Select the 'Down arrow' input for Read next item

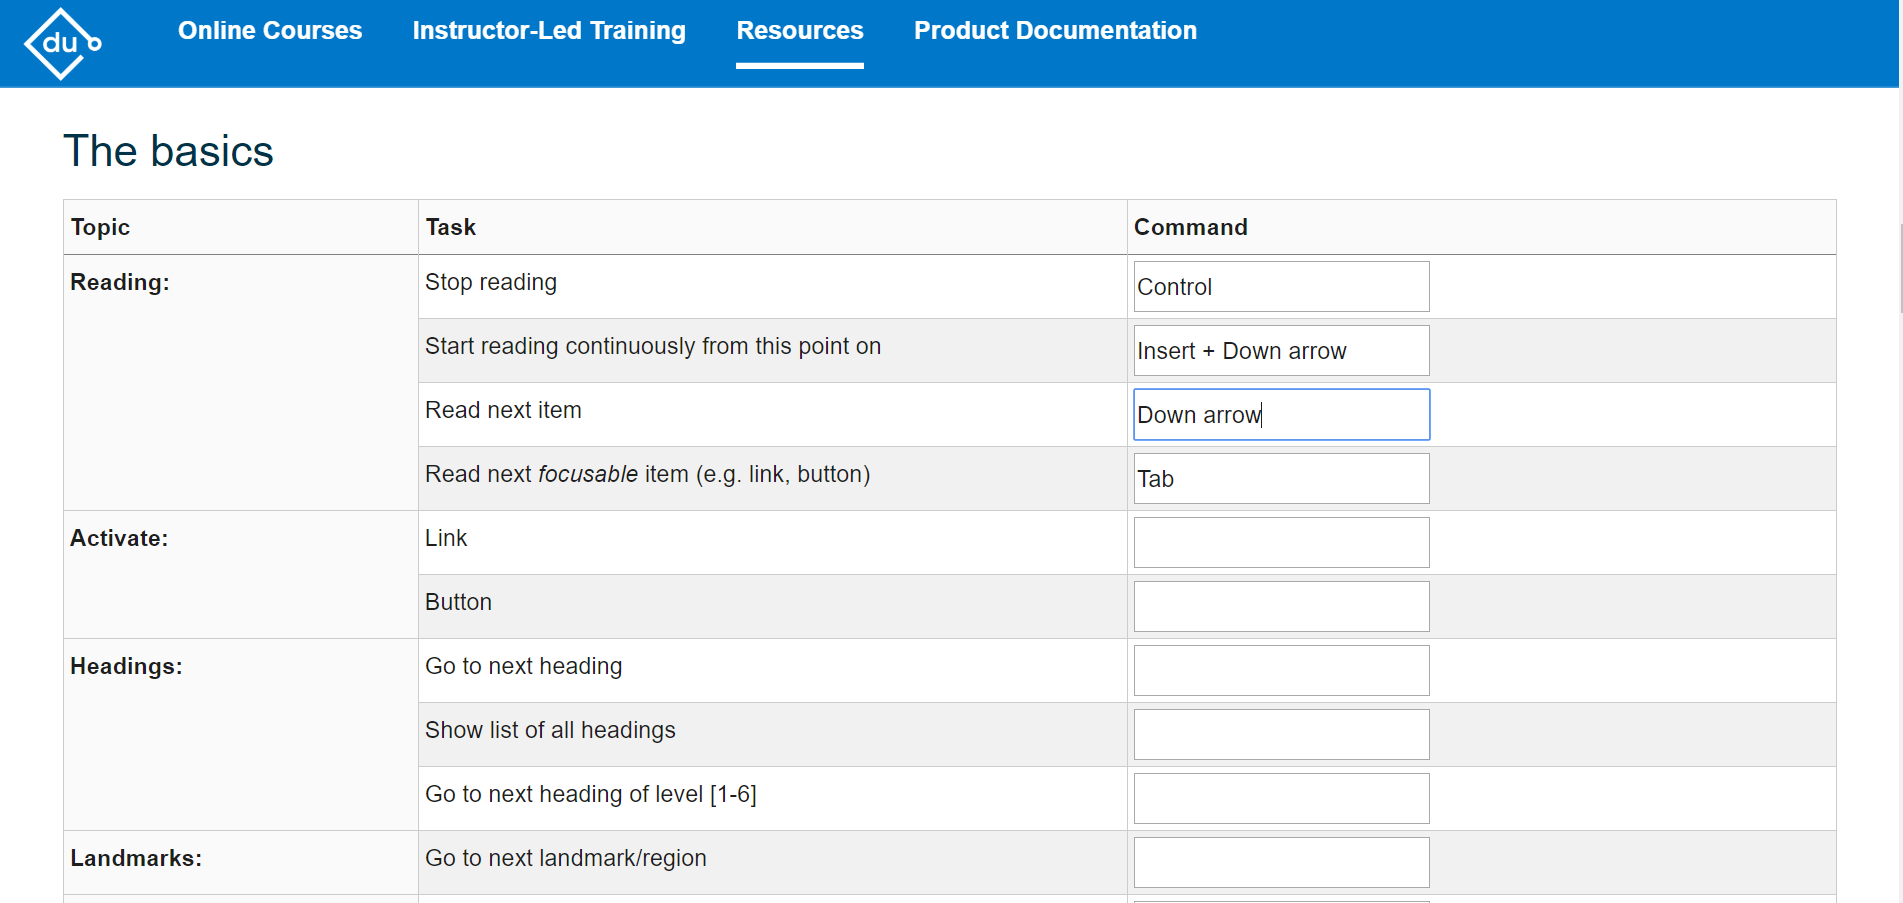coord(1281,414)
